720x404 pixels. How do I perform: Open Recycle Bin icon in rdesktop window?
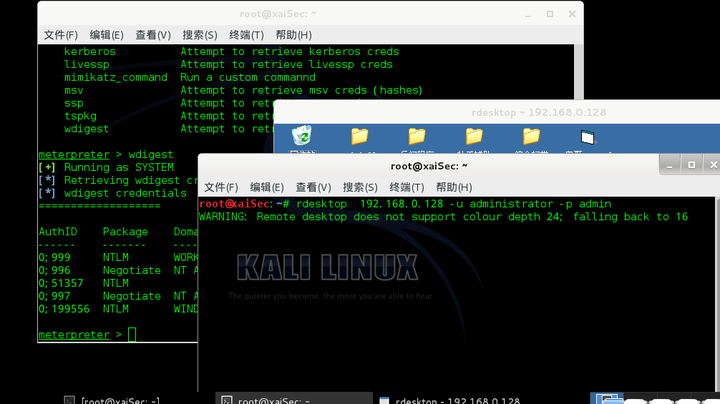pos(302,136)
